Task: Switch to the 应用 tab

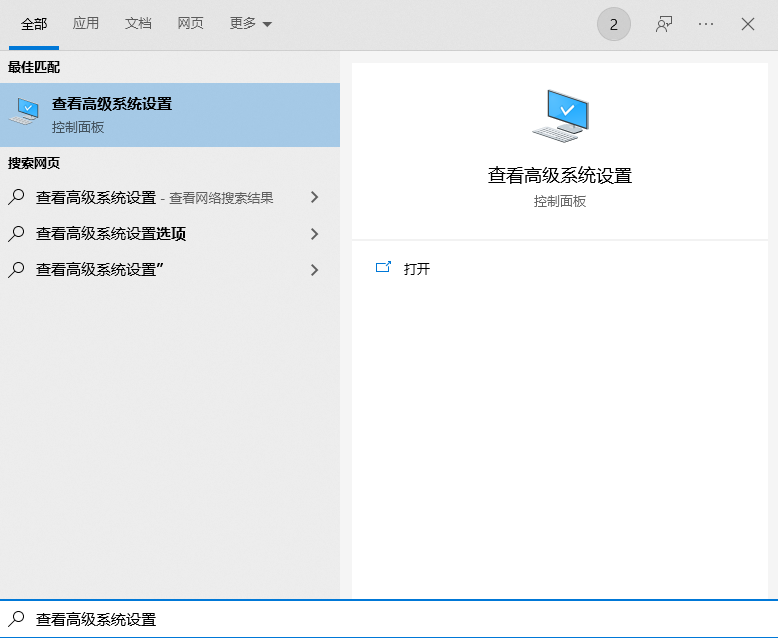Action: [x=85, y=23]
